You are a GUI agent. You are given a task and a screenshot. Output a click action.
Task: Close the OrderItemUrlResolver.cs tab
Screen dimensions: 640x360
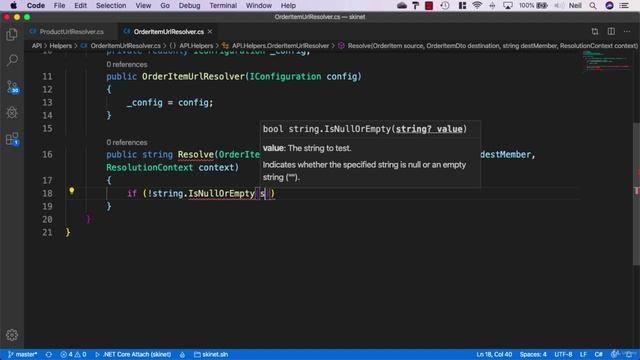coord(210,31)
